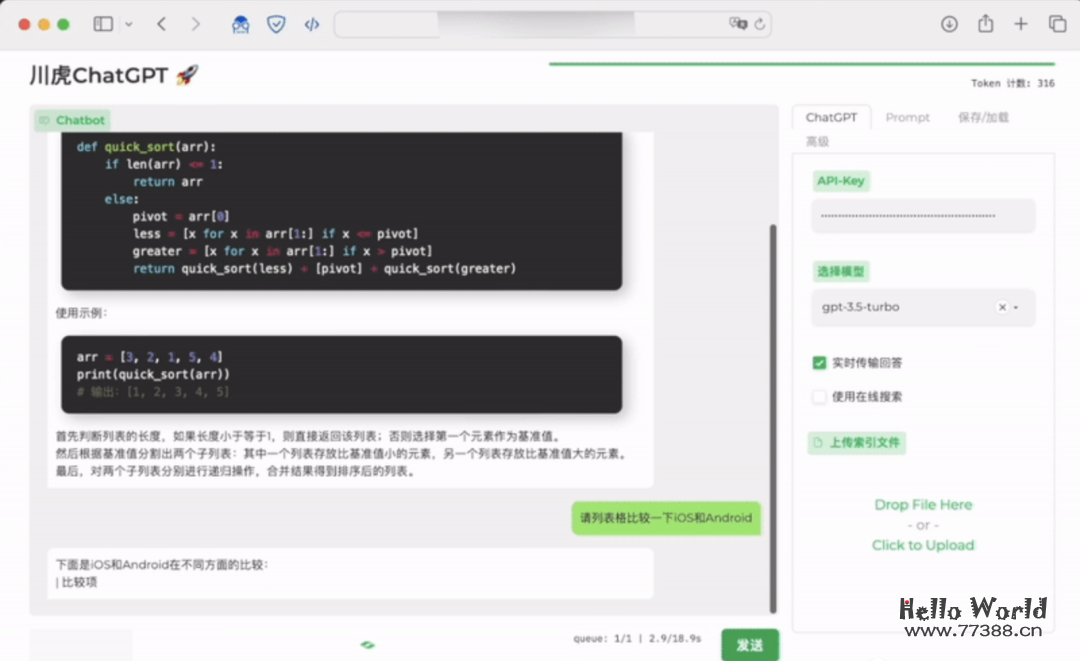This screenshot has height=661, width=1080.
Task: Click the 发送 send button
Action: pos(750,645)
